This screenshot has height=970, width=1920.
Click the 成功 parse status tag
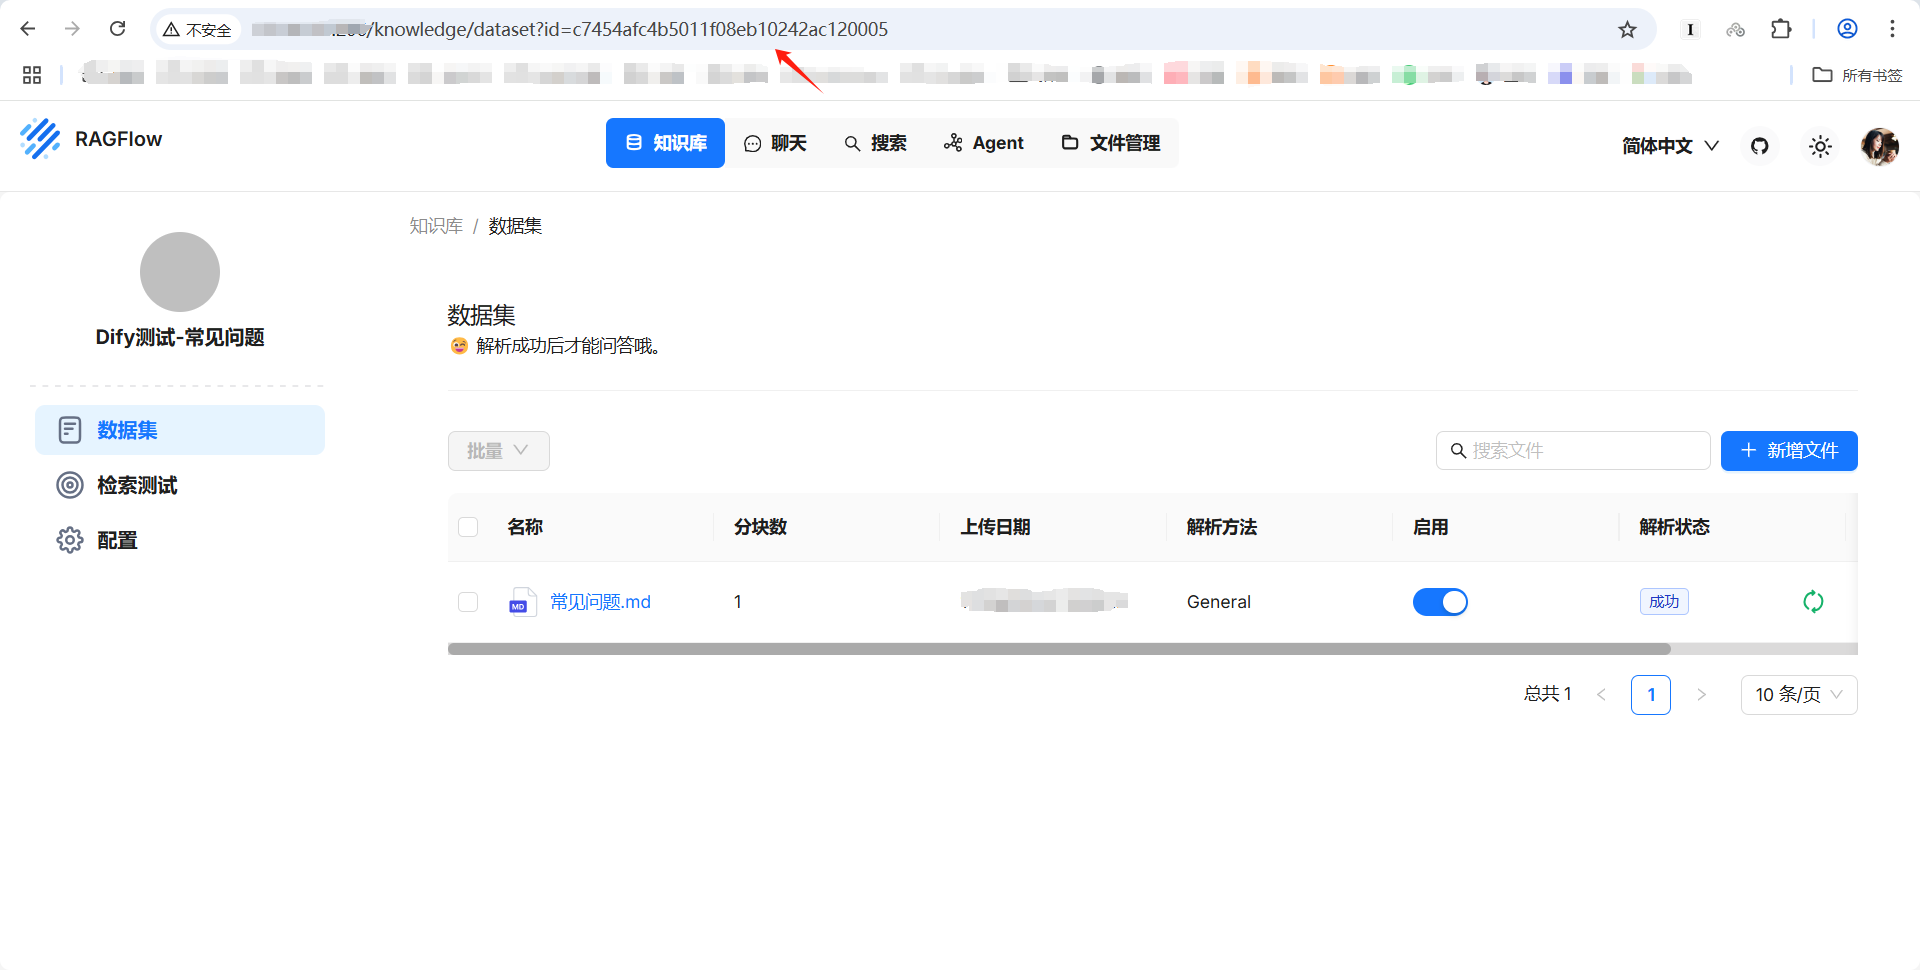[x=1664, y=601]
